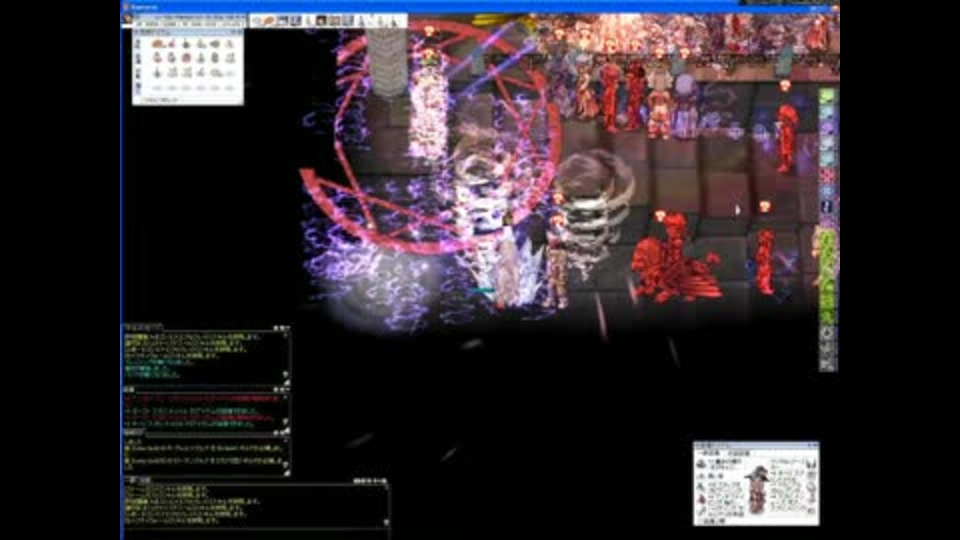The height and width of the screenshot is (540, 960).
Task: Select the first item in inventory's top row
Action: 157,44
